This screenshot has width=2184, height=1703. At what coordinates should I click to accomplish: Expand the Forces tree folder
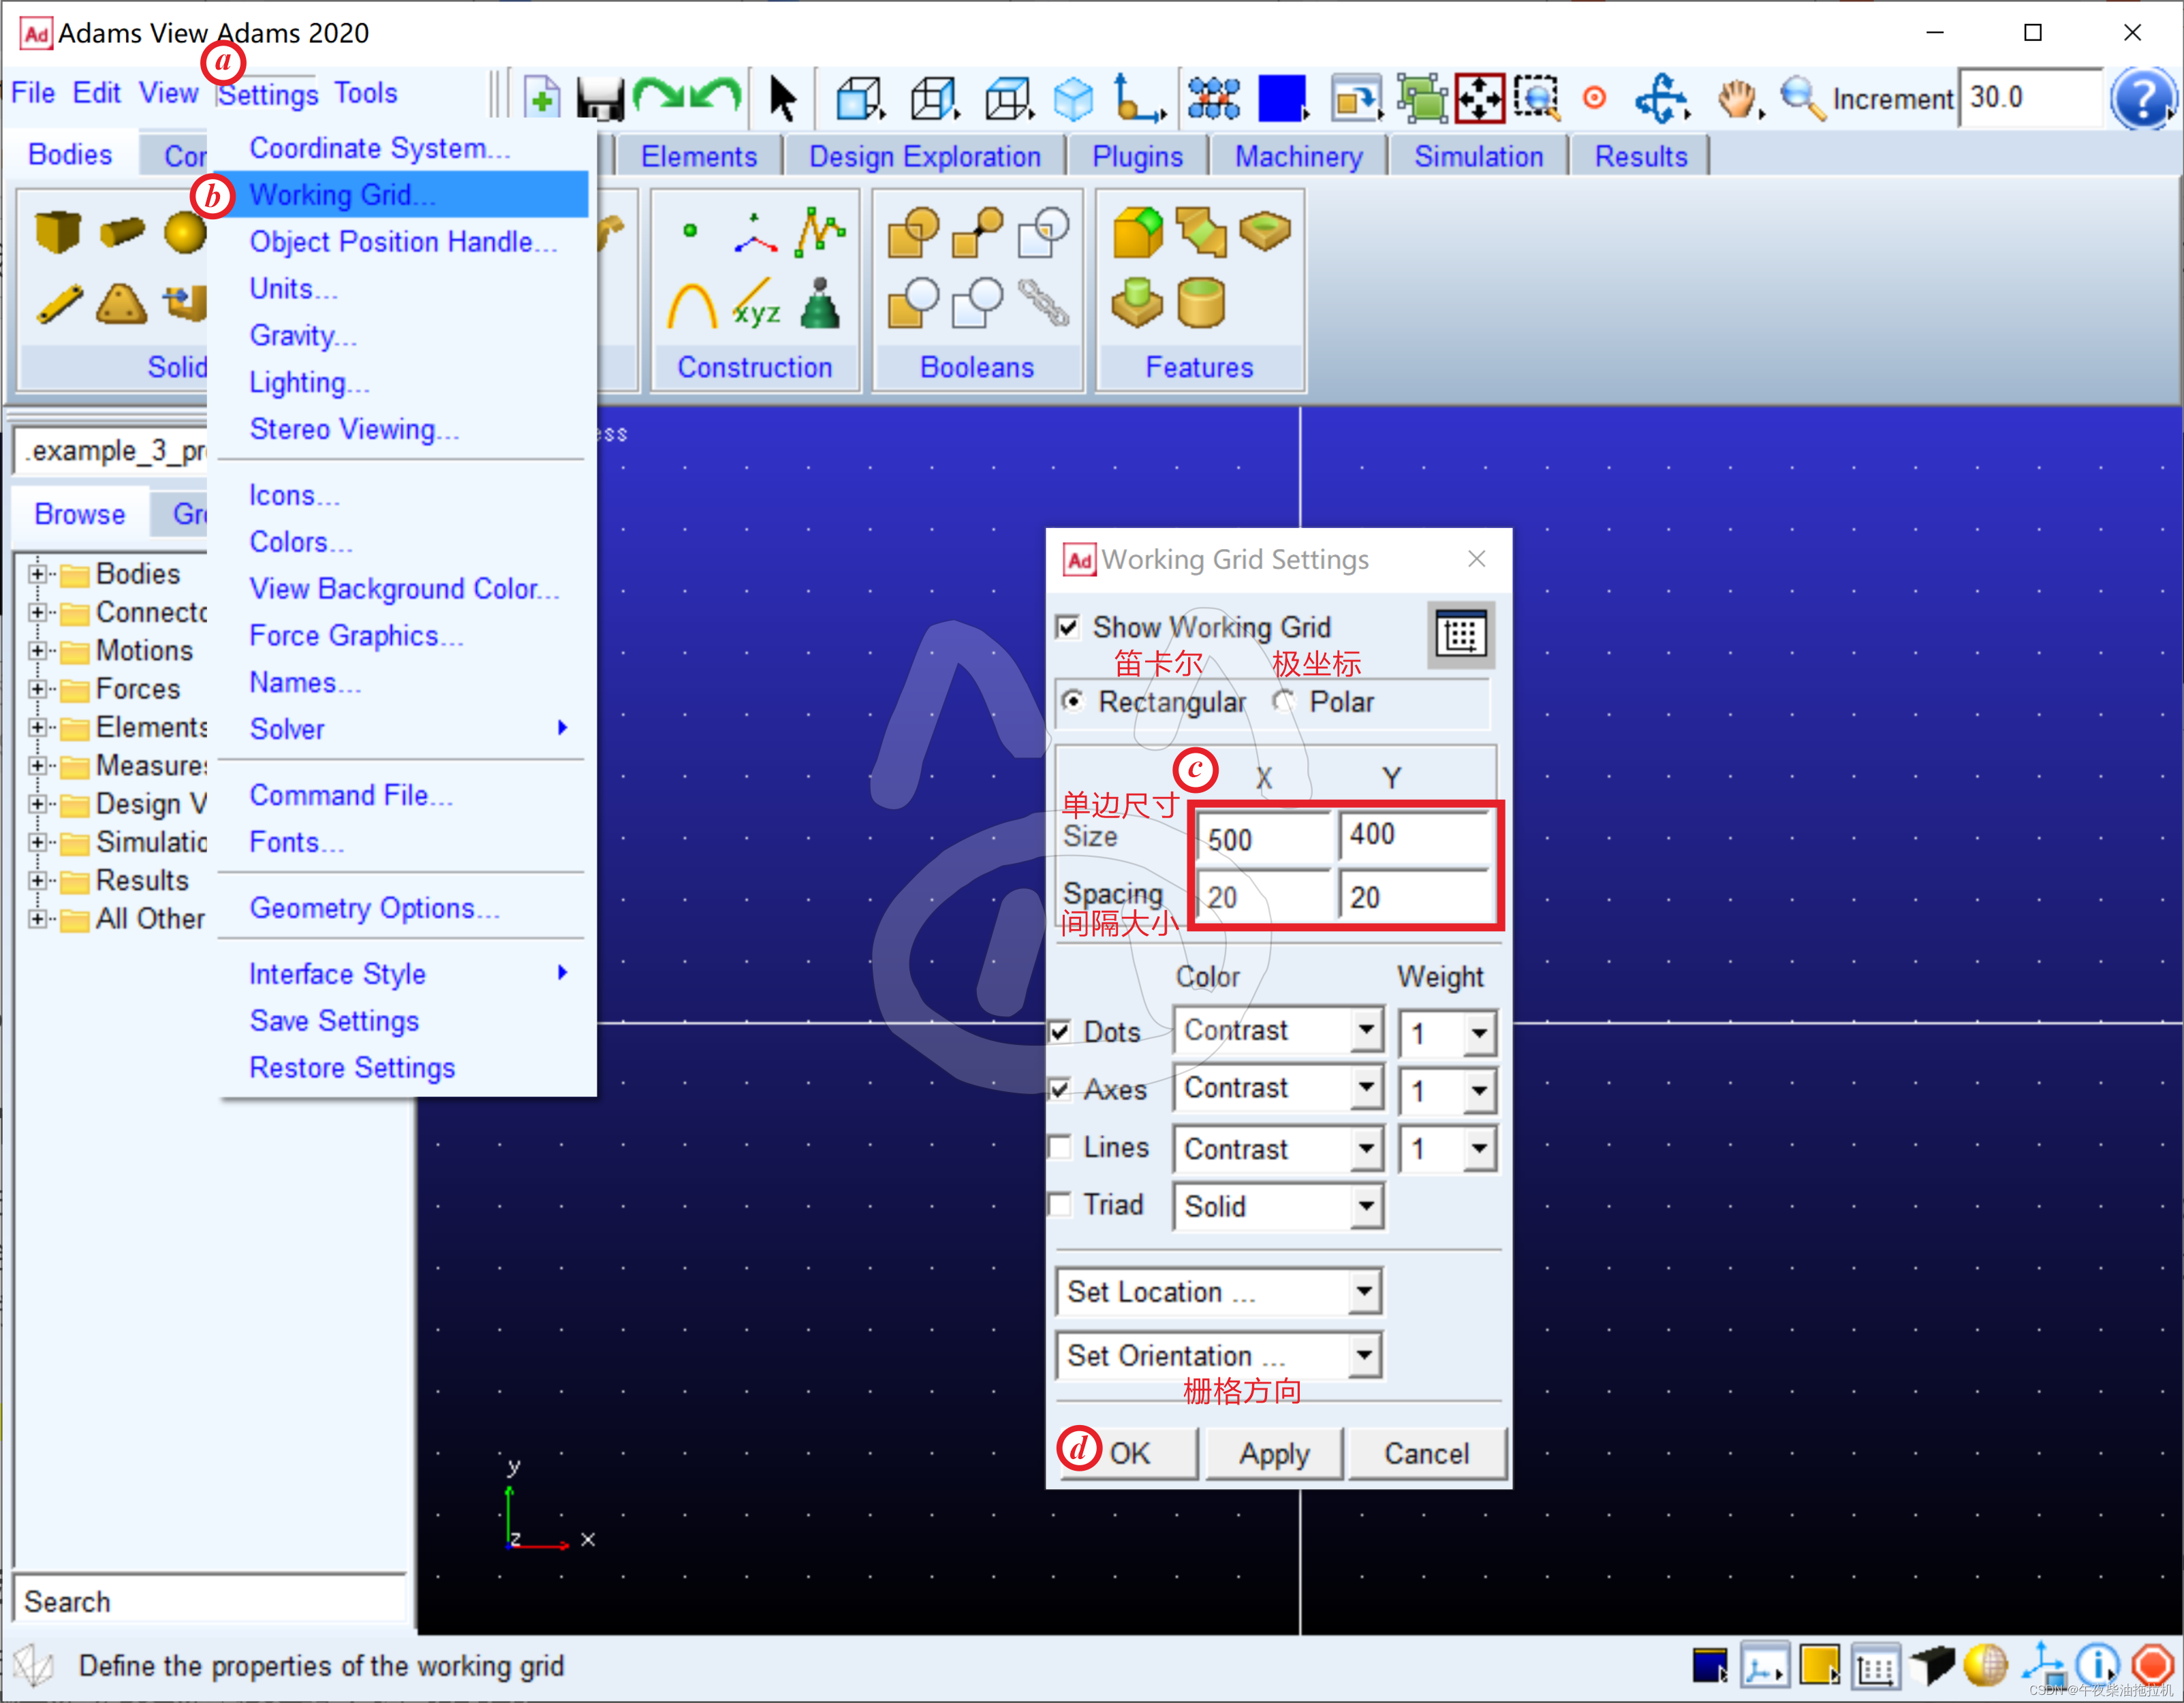tap(37, 689)
